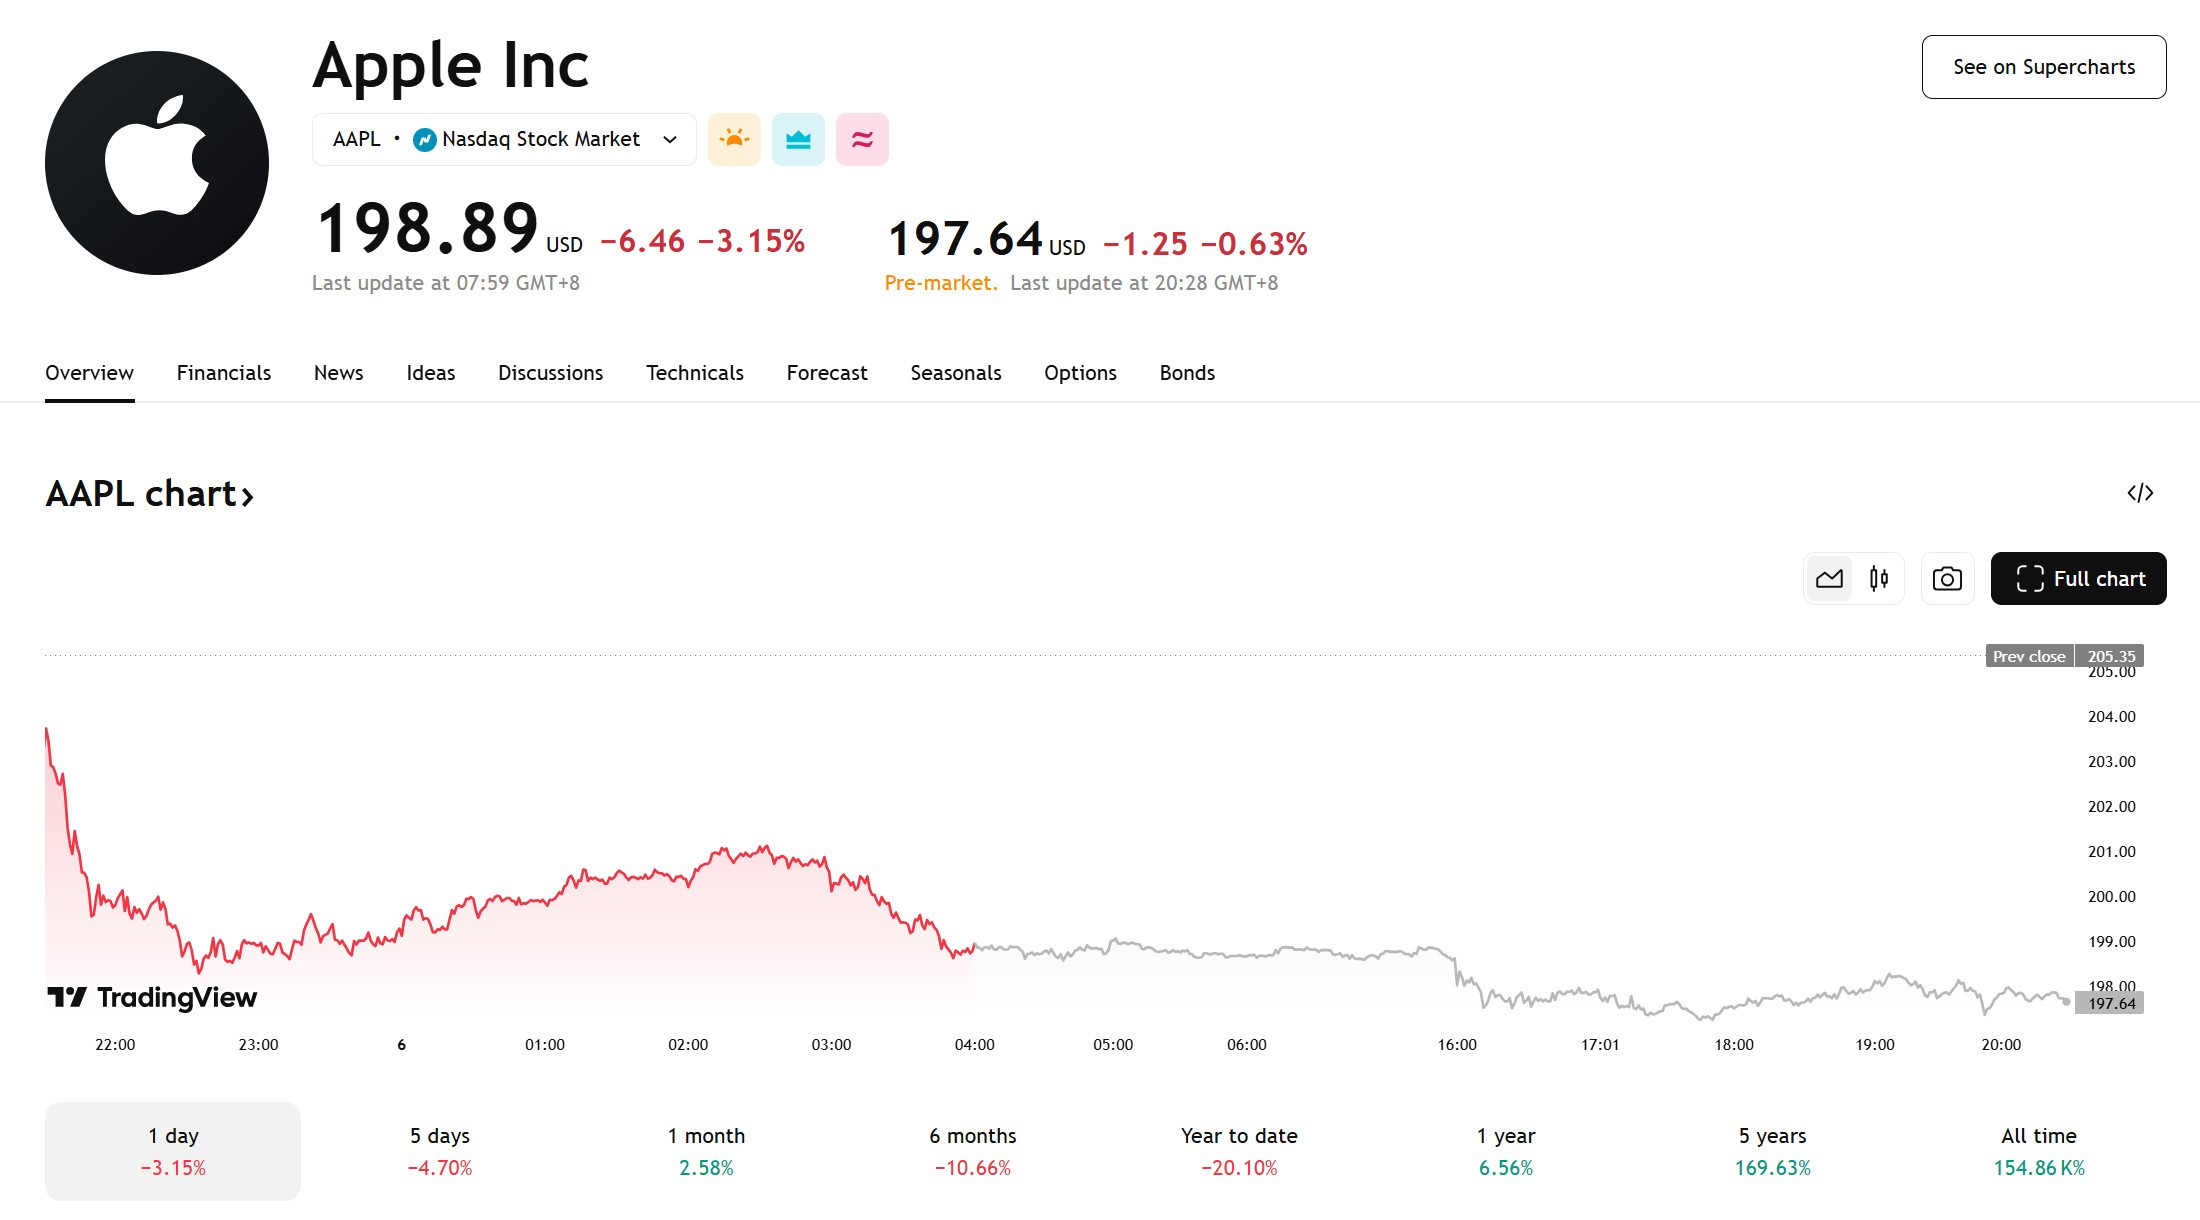Open the Full chart button
The height and width of the screenshot is (1220, 2200).
click(x=2078, y=579)
